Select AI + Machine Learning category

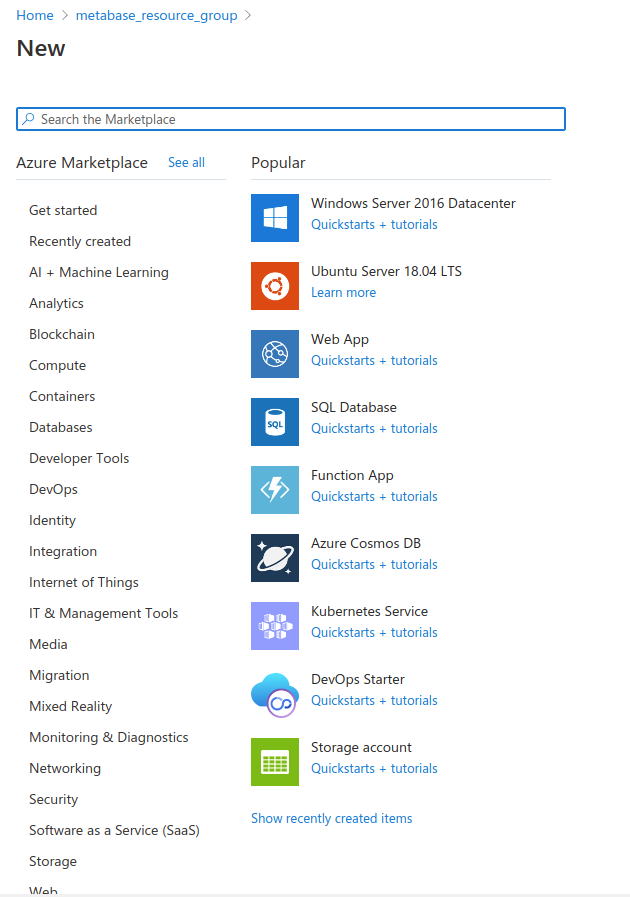tap(98, 272)
